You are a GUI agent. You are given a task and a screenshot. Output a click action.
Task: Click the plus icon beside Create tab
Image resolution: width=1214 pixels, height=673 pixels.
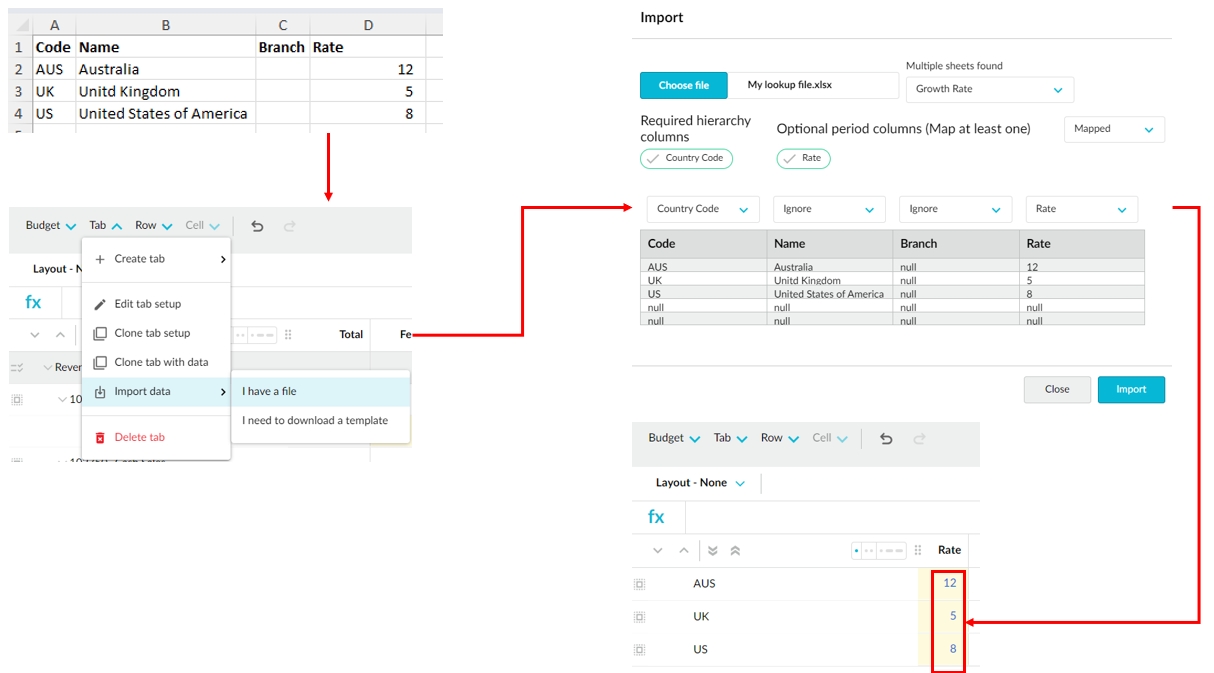[100, 259]
